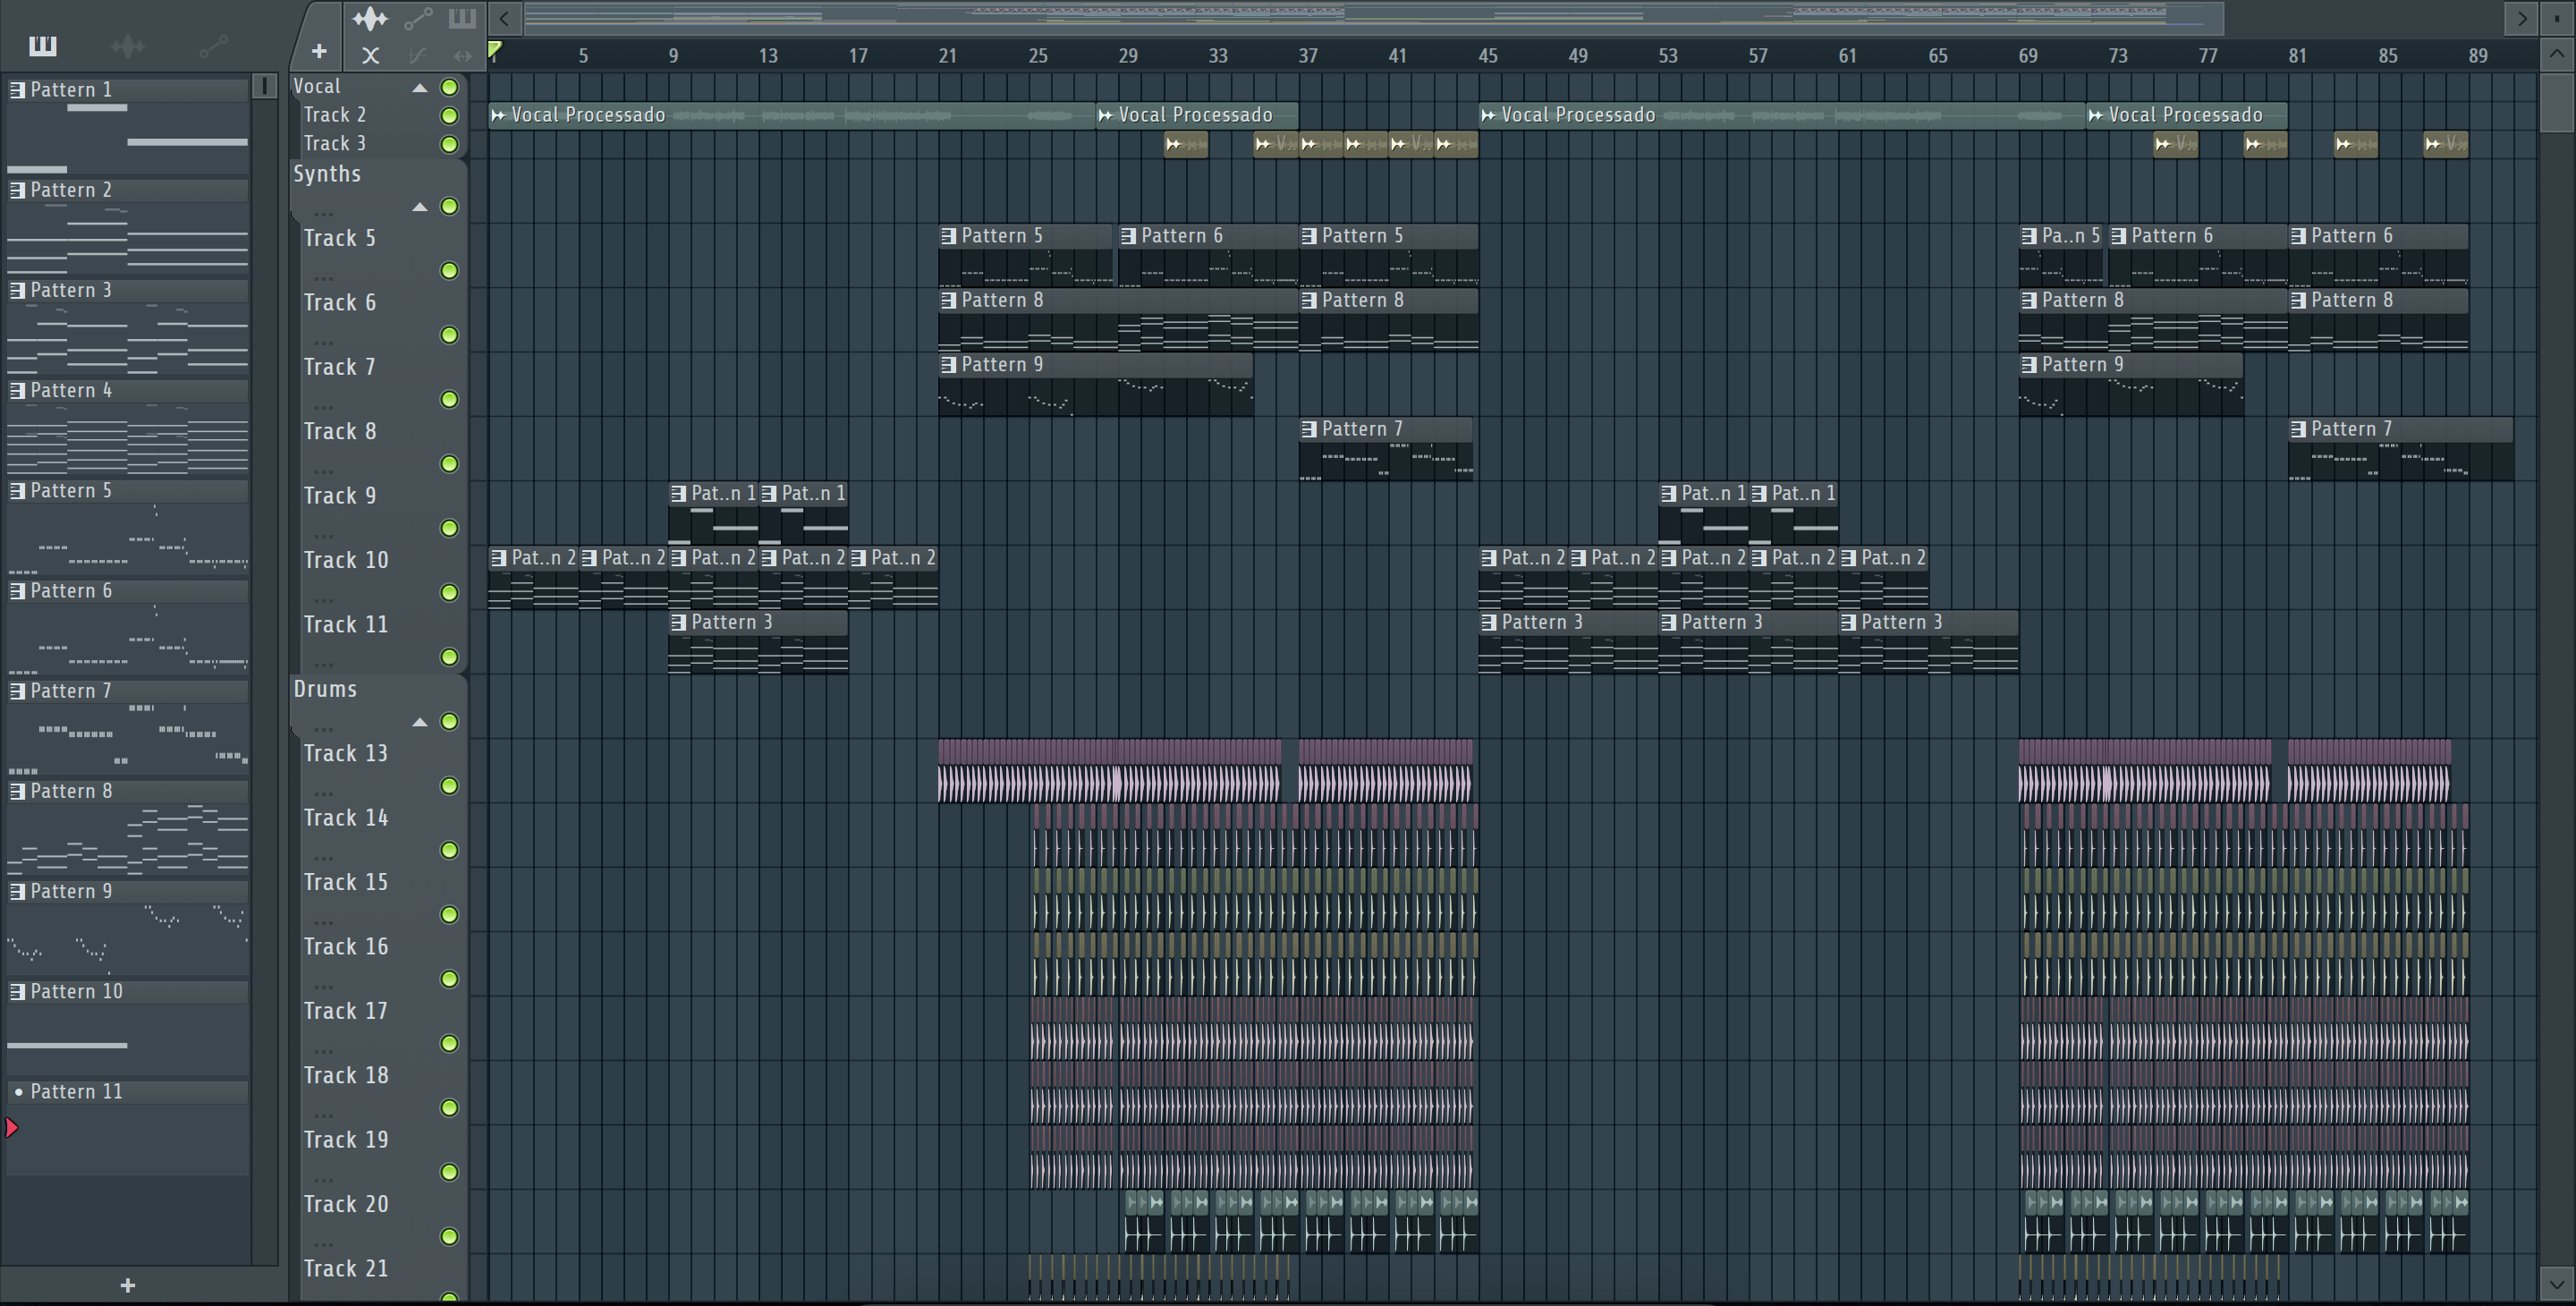Screen dimensions: 2576x1306
Task: Add a new pattern with the bottom plus button
Action: click(x=128, y=1286)
